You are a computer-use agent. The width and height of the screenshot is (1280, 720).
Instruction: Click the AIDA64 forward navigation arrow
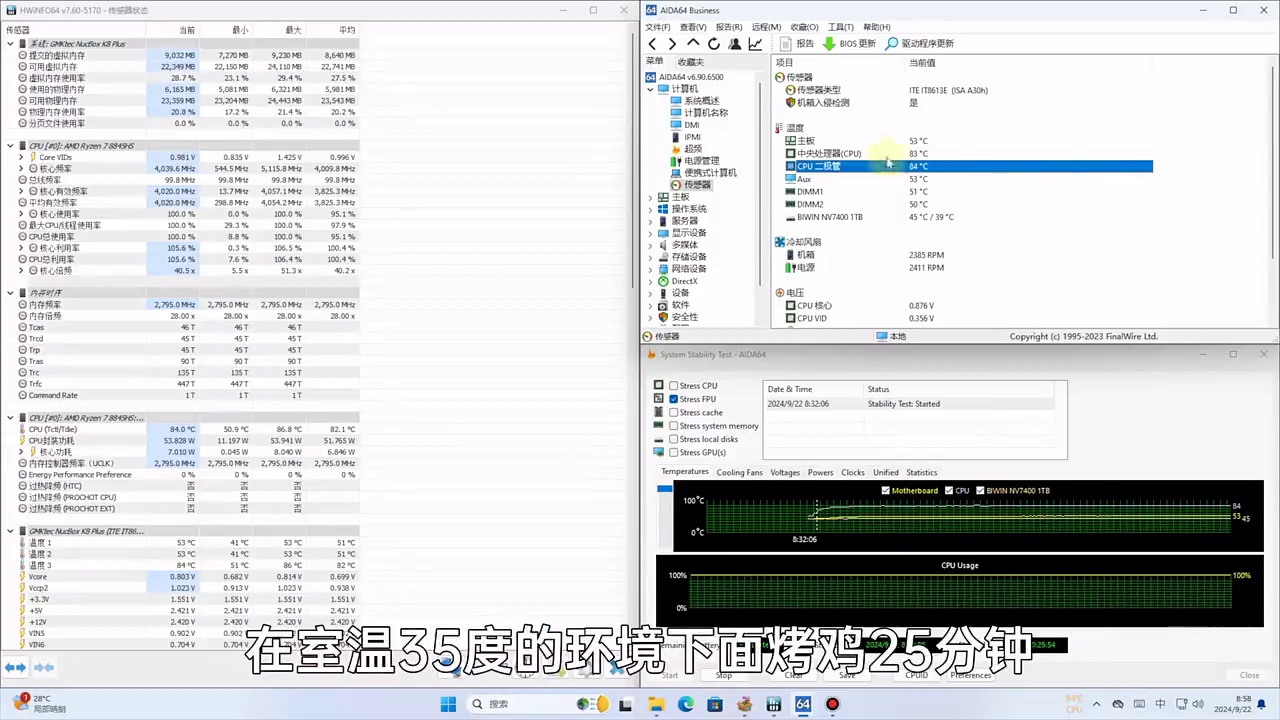tap(672, 44)
